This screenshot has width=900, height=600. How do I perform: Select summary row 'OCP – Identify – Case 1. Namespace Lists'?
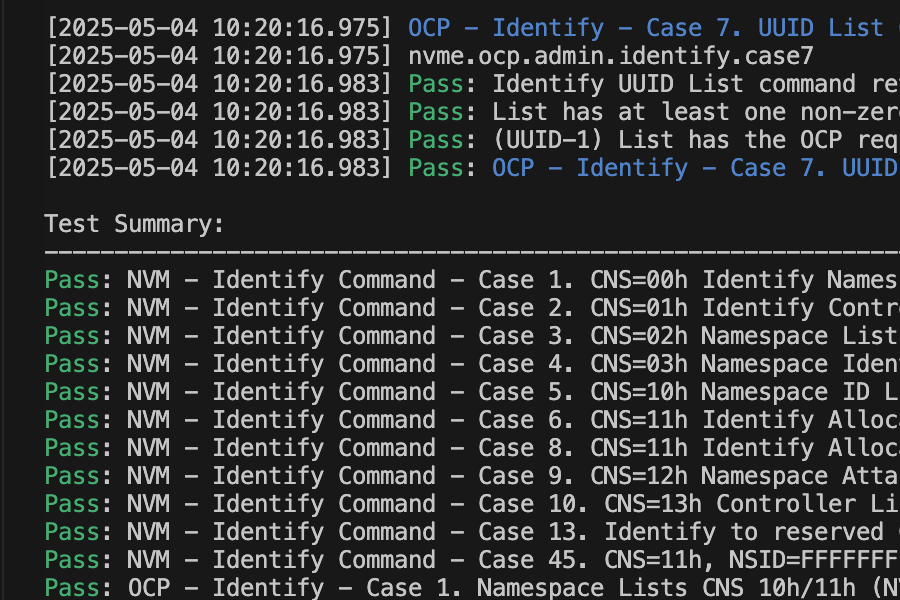click(472, 588)
